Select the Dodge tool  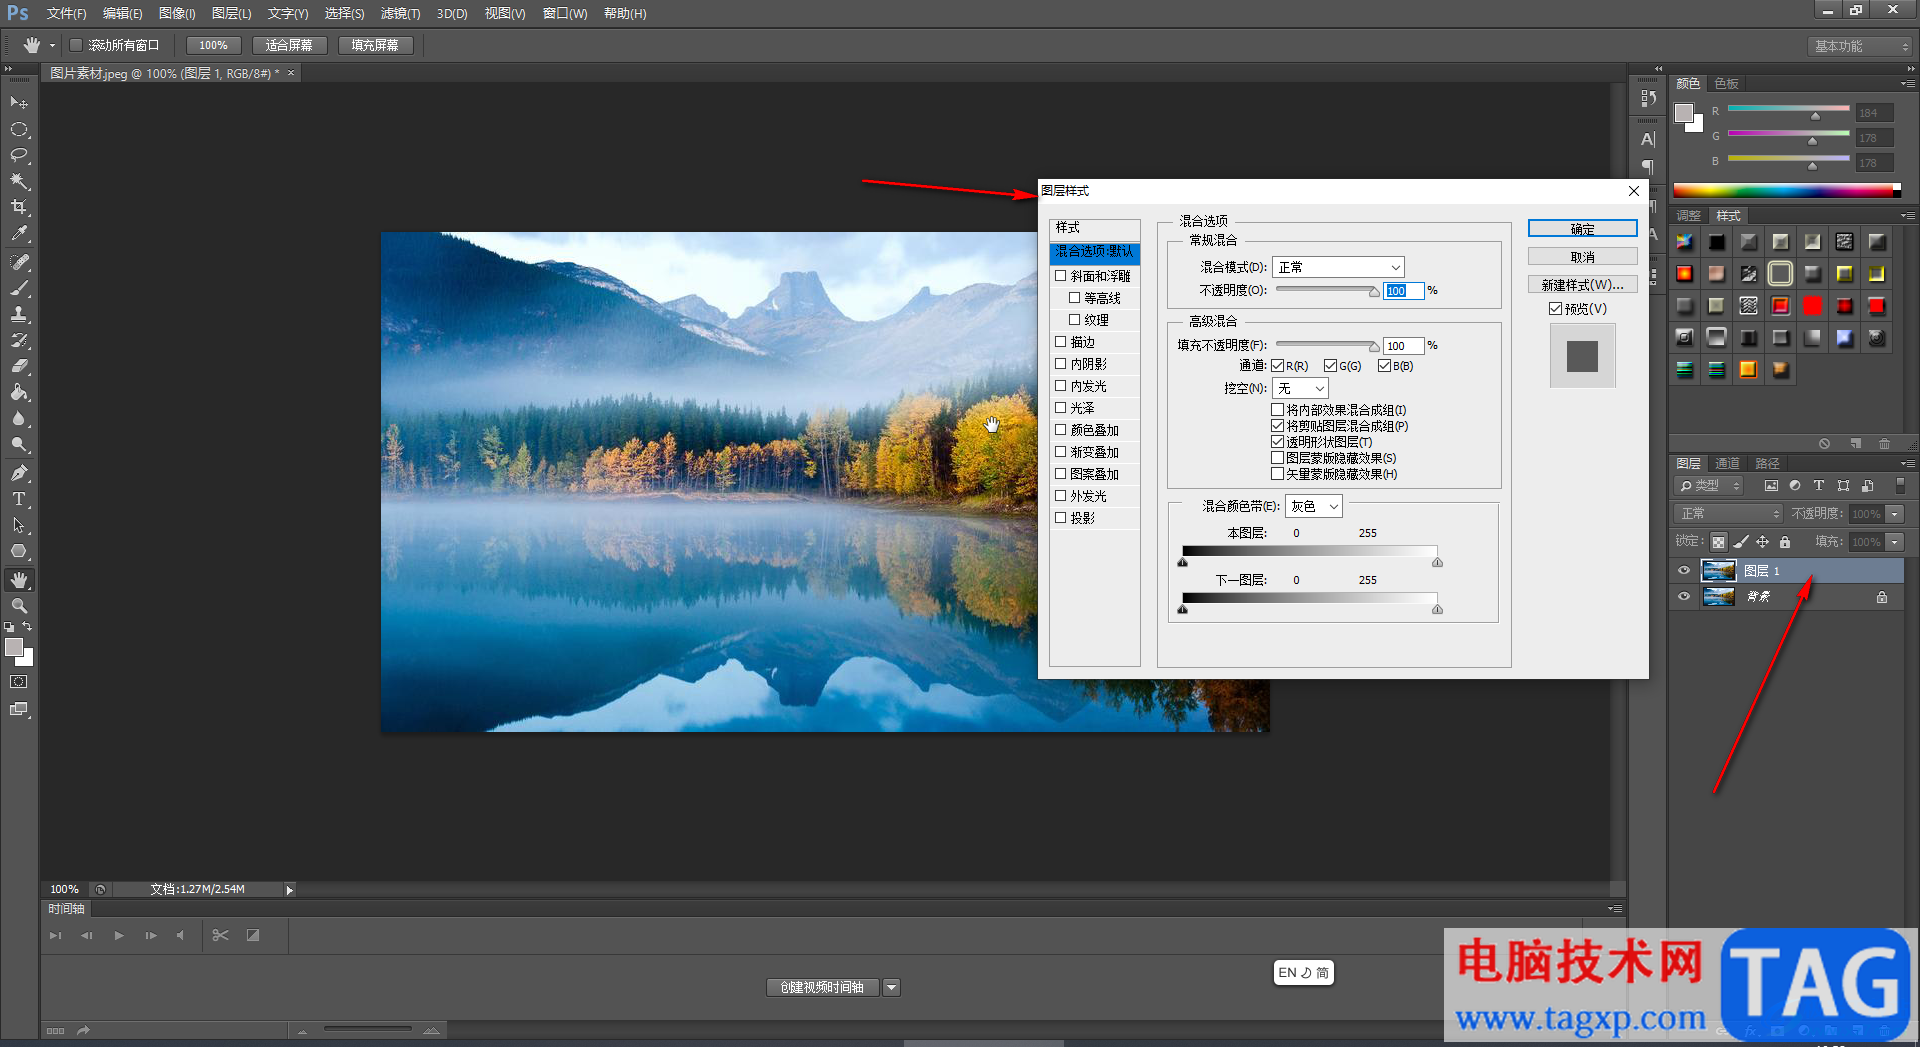click(19, 445)
